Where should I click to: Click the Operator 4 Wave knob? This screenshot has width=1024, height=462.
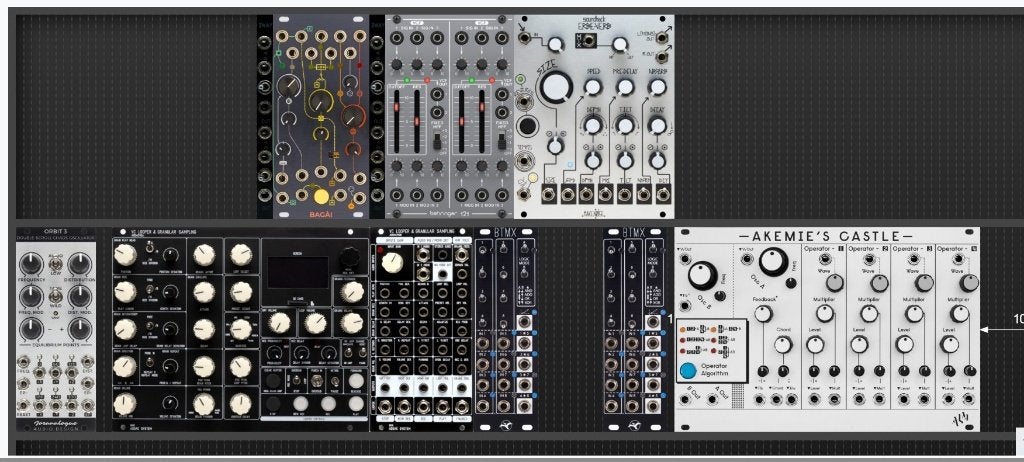click(969, 283)
